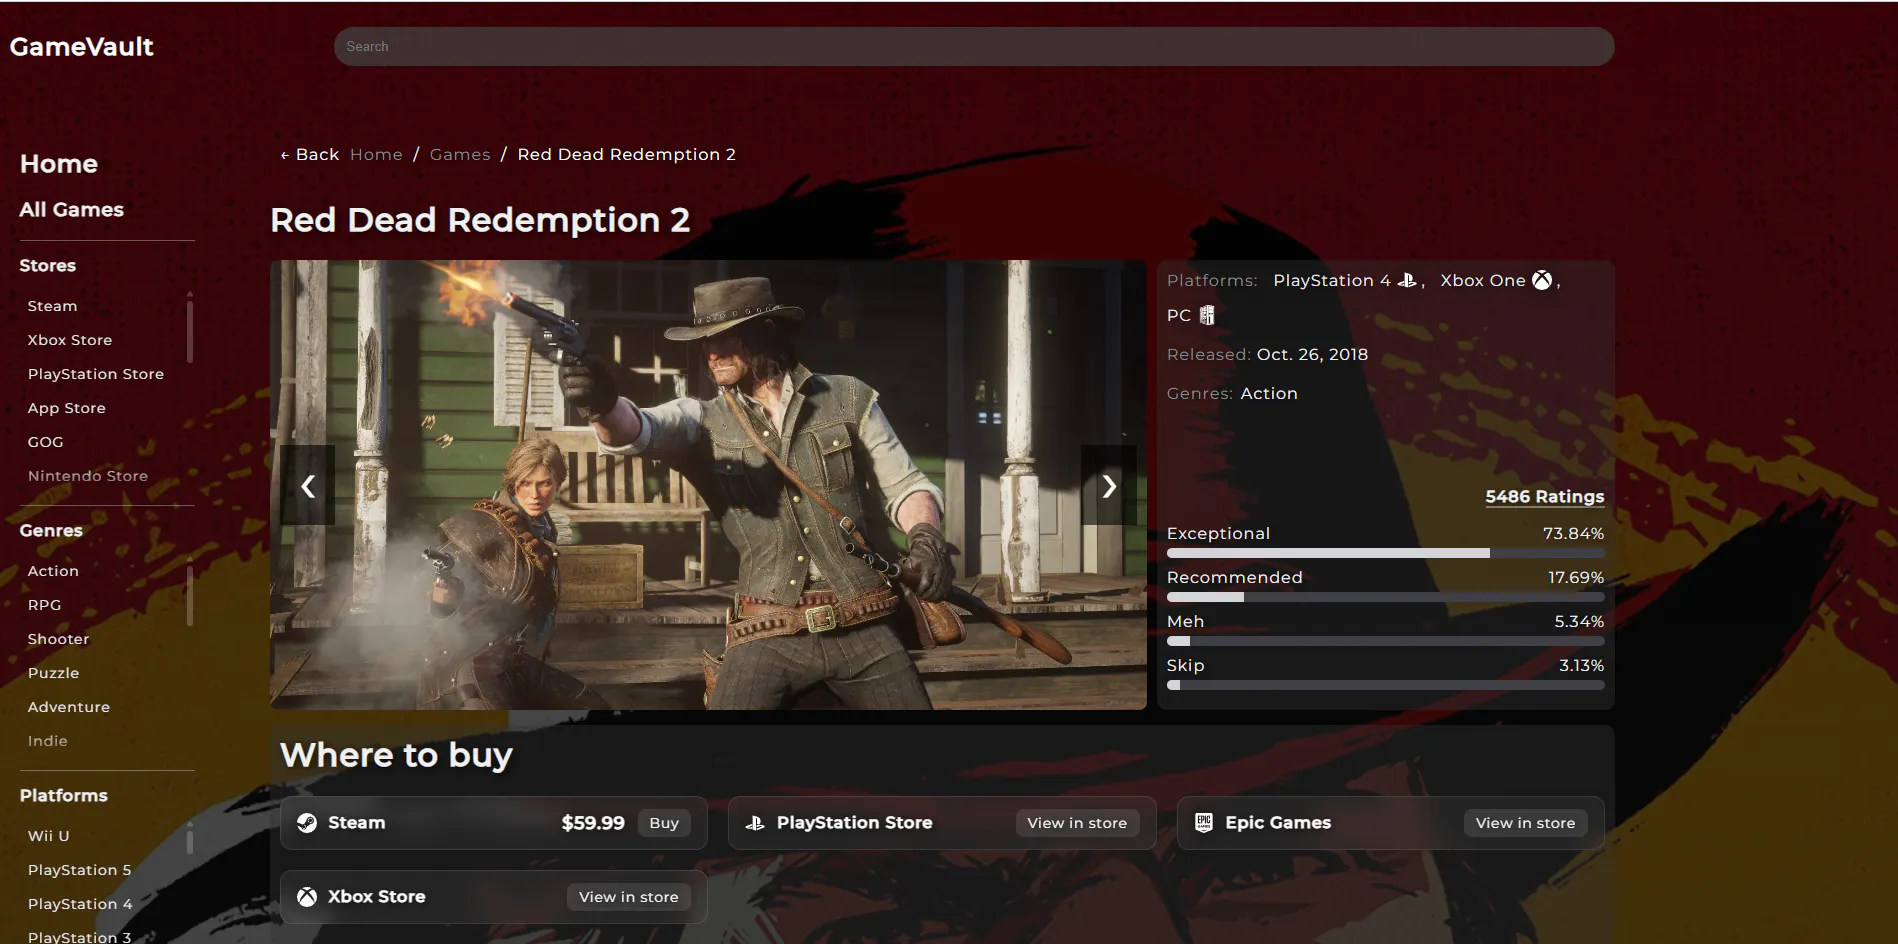This screenshot has height=944, width=1898.
Task: Select App Store under Stores
Action: pyautogui.click(x=67, y=408)
